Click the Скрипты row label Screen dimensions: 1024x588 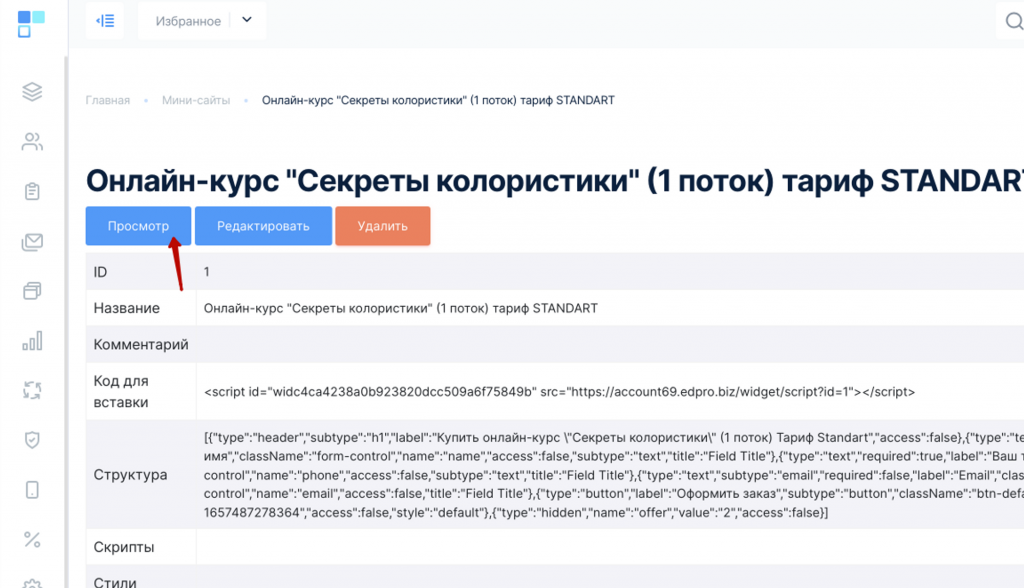tap(124, 547)
